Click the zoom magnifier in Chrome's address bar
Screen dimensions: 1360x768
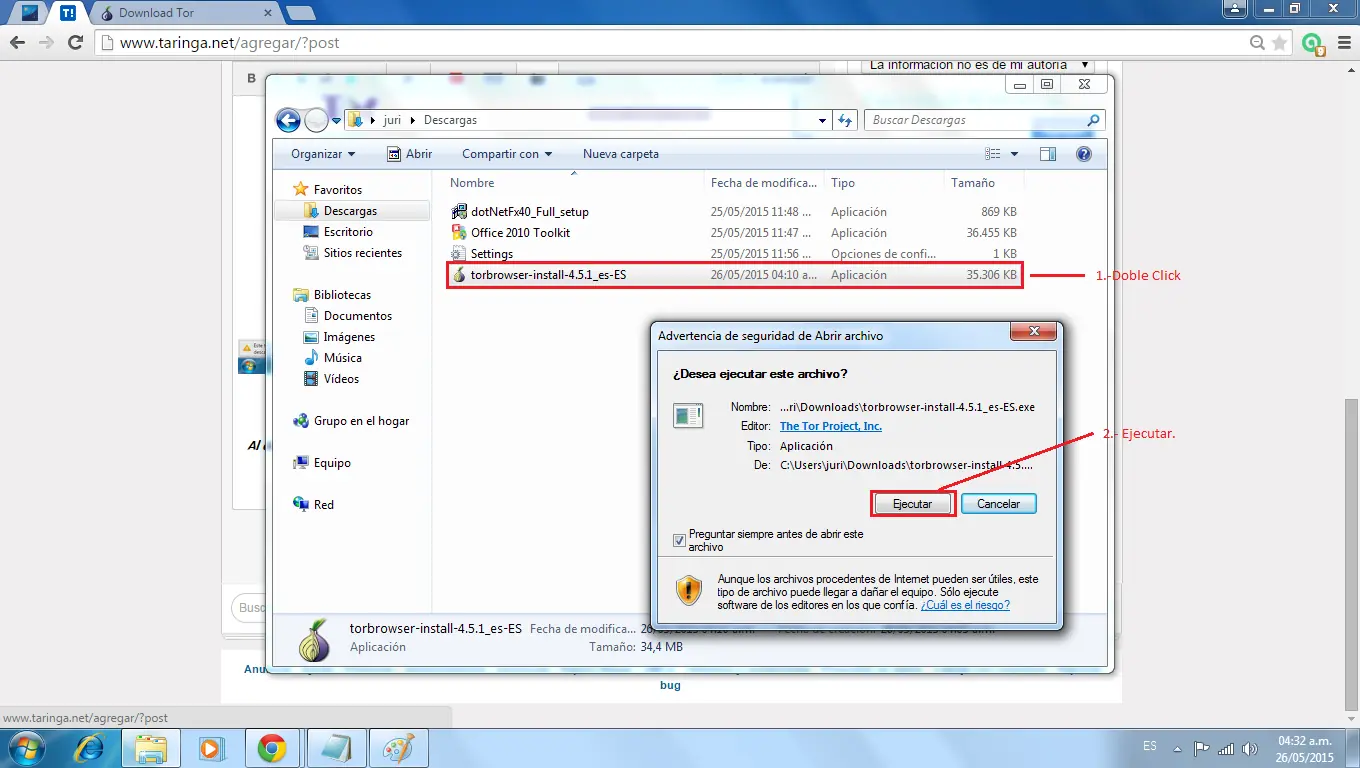click(1258, 43)
